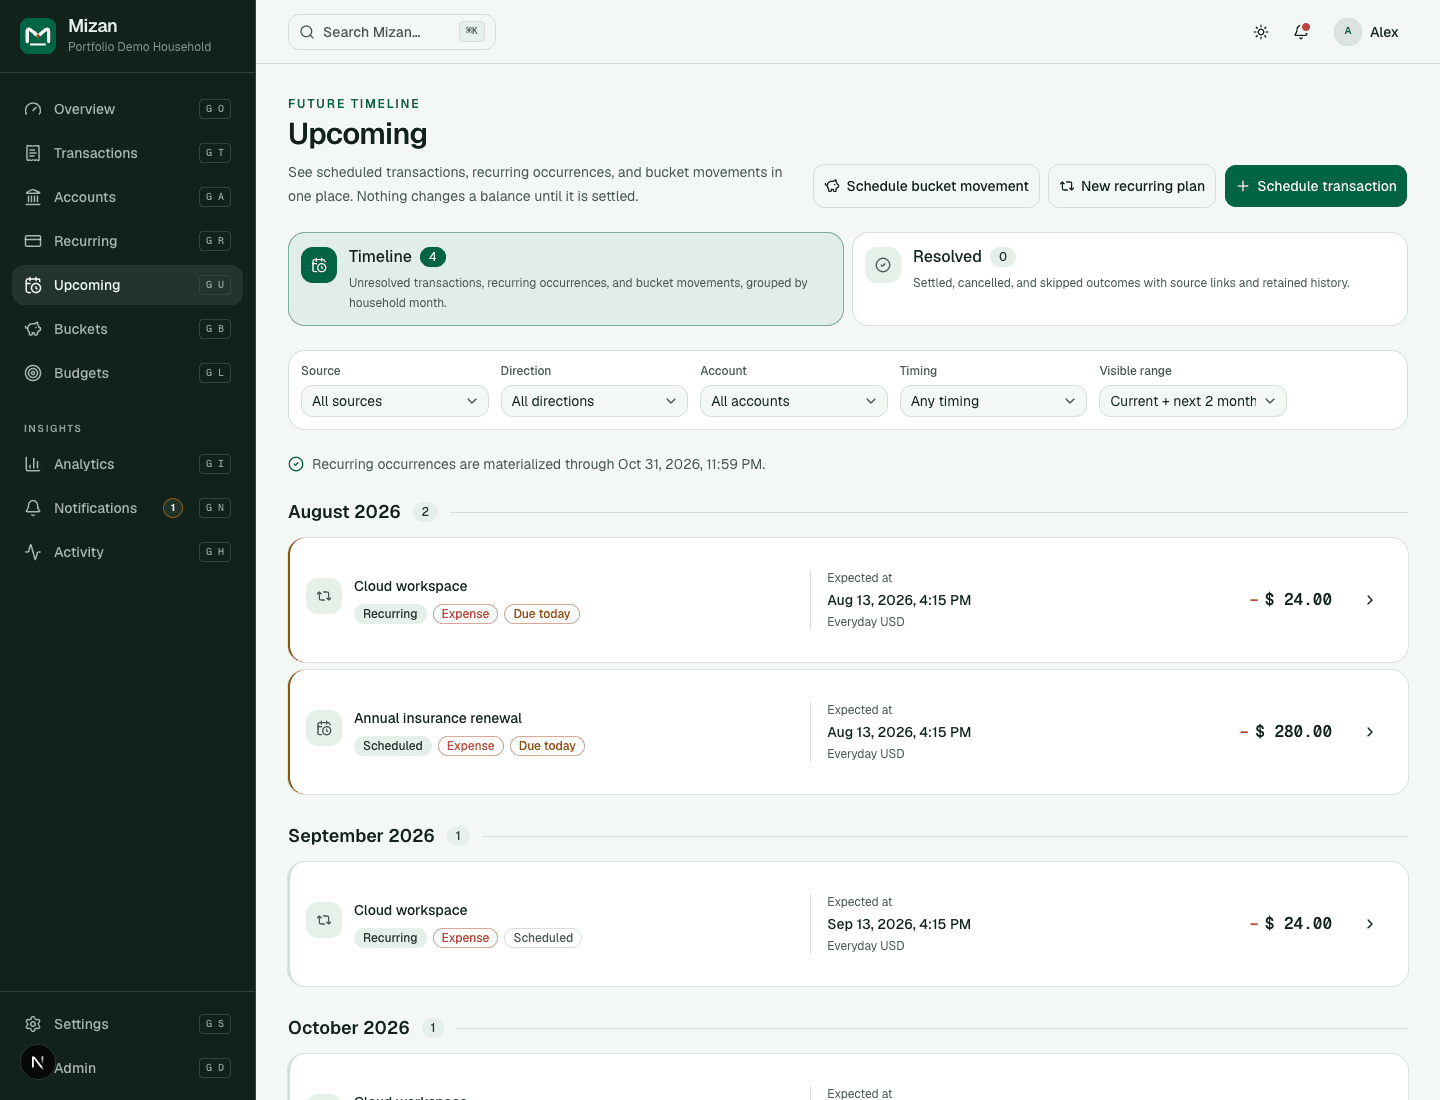Screen dimensions: 1440x1100
Task: Switch to the Resolved tab
Action: point(1130,279)
